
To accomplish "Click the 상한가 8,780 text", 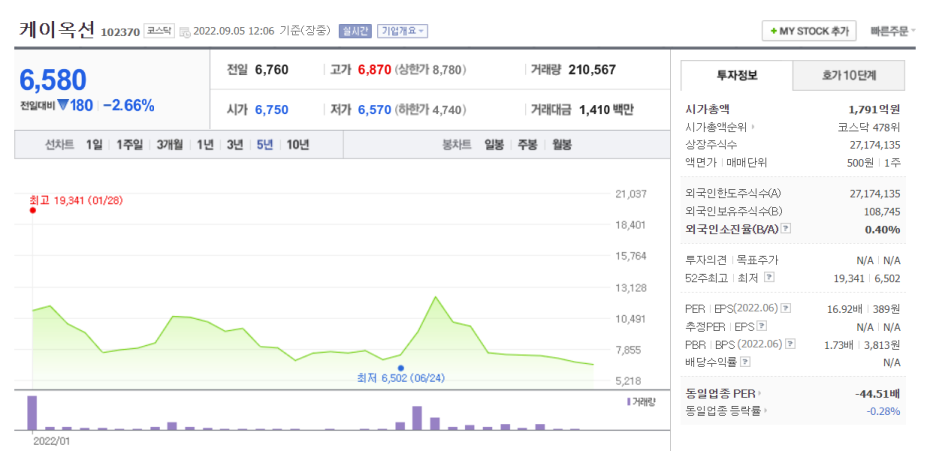I will click(430, 70).
